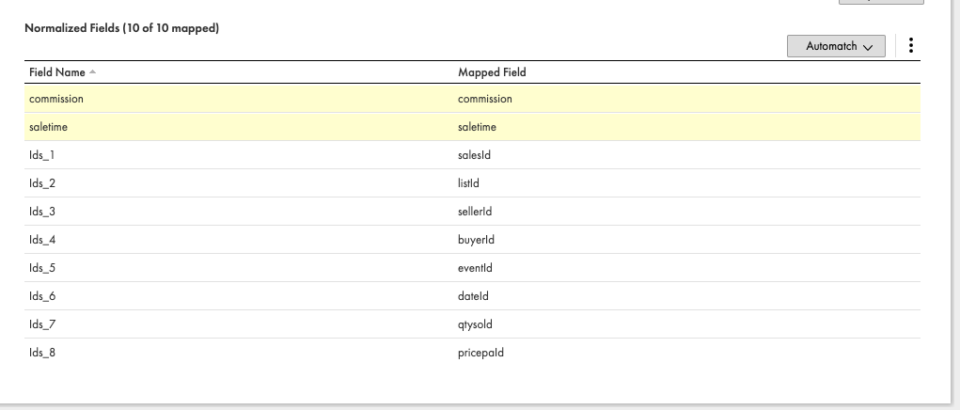
Task: Sort by the Field Name column header
Action: [x=57, y=72]
